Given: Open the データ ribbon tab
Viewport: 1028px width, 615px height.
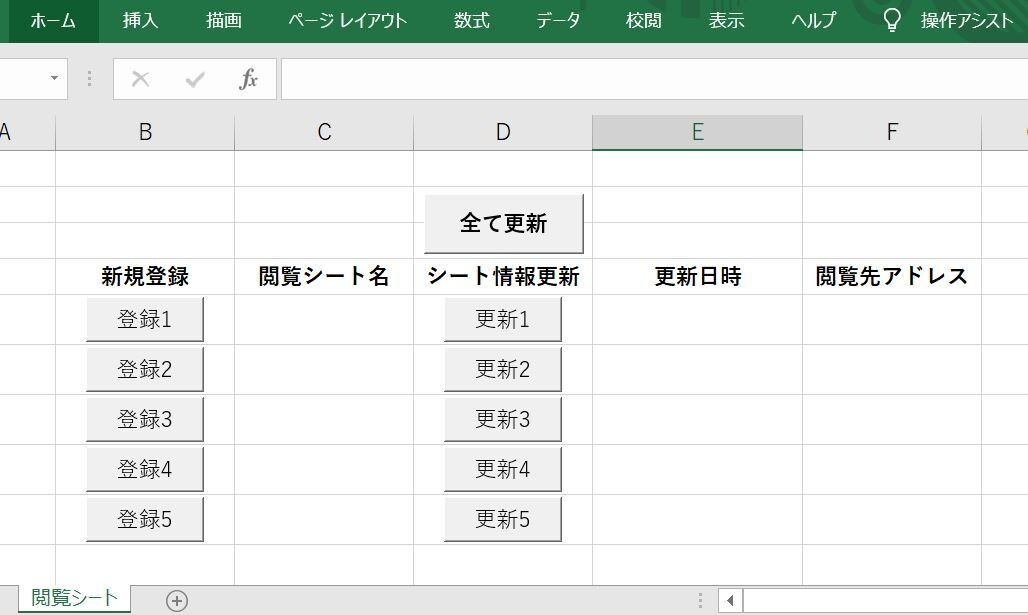Looking at the screenshot, I should [558, 21].
